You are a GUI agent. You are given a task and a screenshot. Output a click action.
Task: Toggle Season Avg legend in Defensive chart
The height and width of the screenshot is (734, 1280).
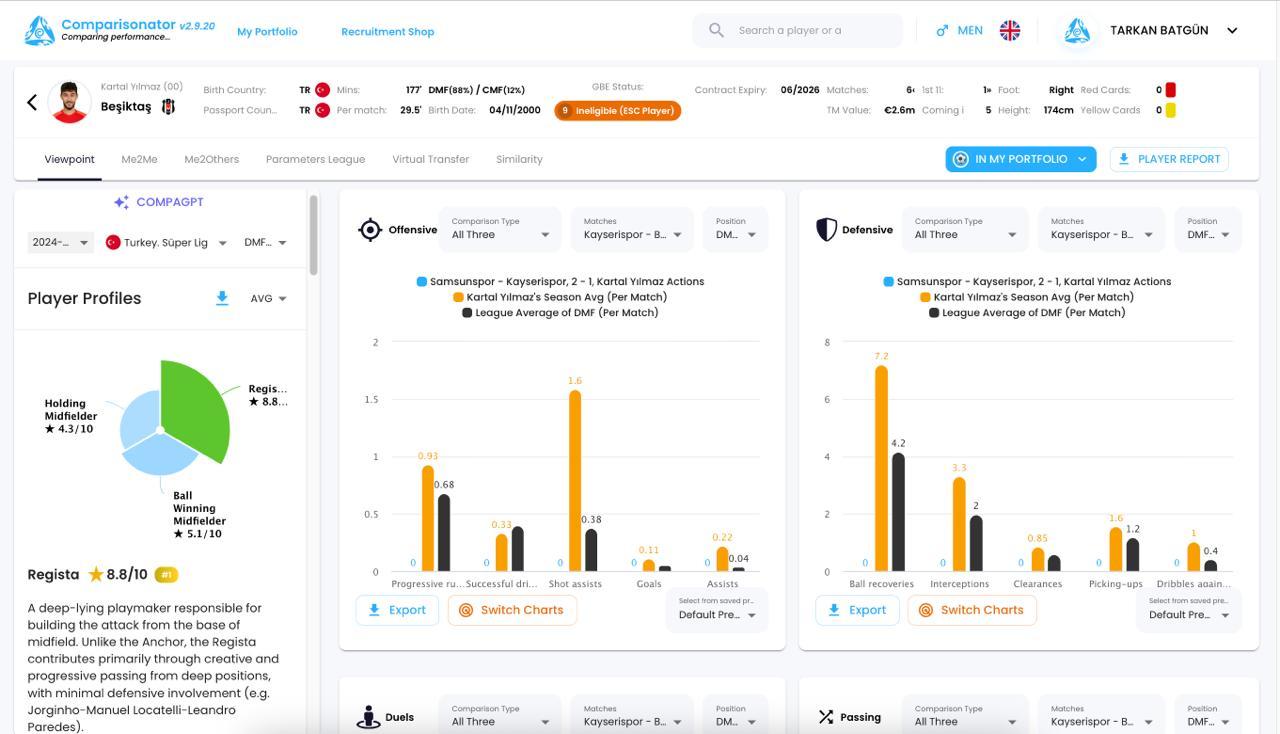(x=1027, y=297)
